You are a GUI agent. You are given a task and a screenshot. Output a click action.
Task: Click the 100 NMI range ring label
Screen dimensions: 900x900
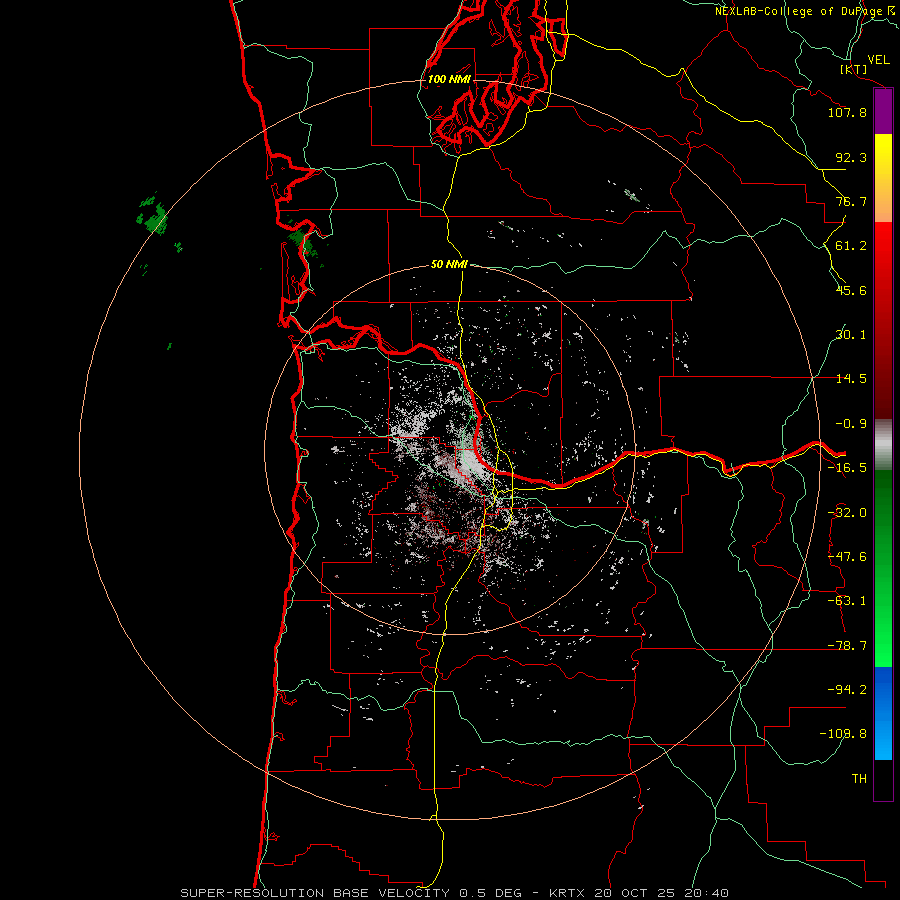[x=449, y=79]
